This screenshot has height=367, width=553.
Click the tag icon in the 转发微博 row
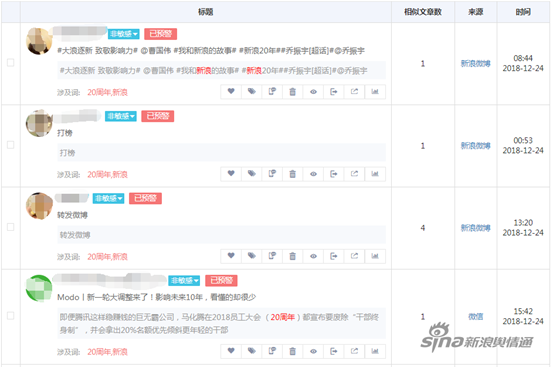pyautogui.click(x=251, y=256)
